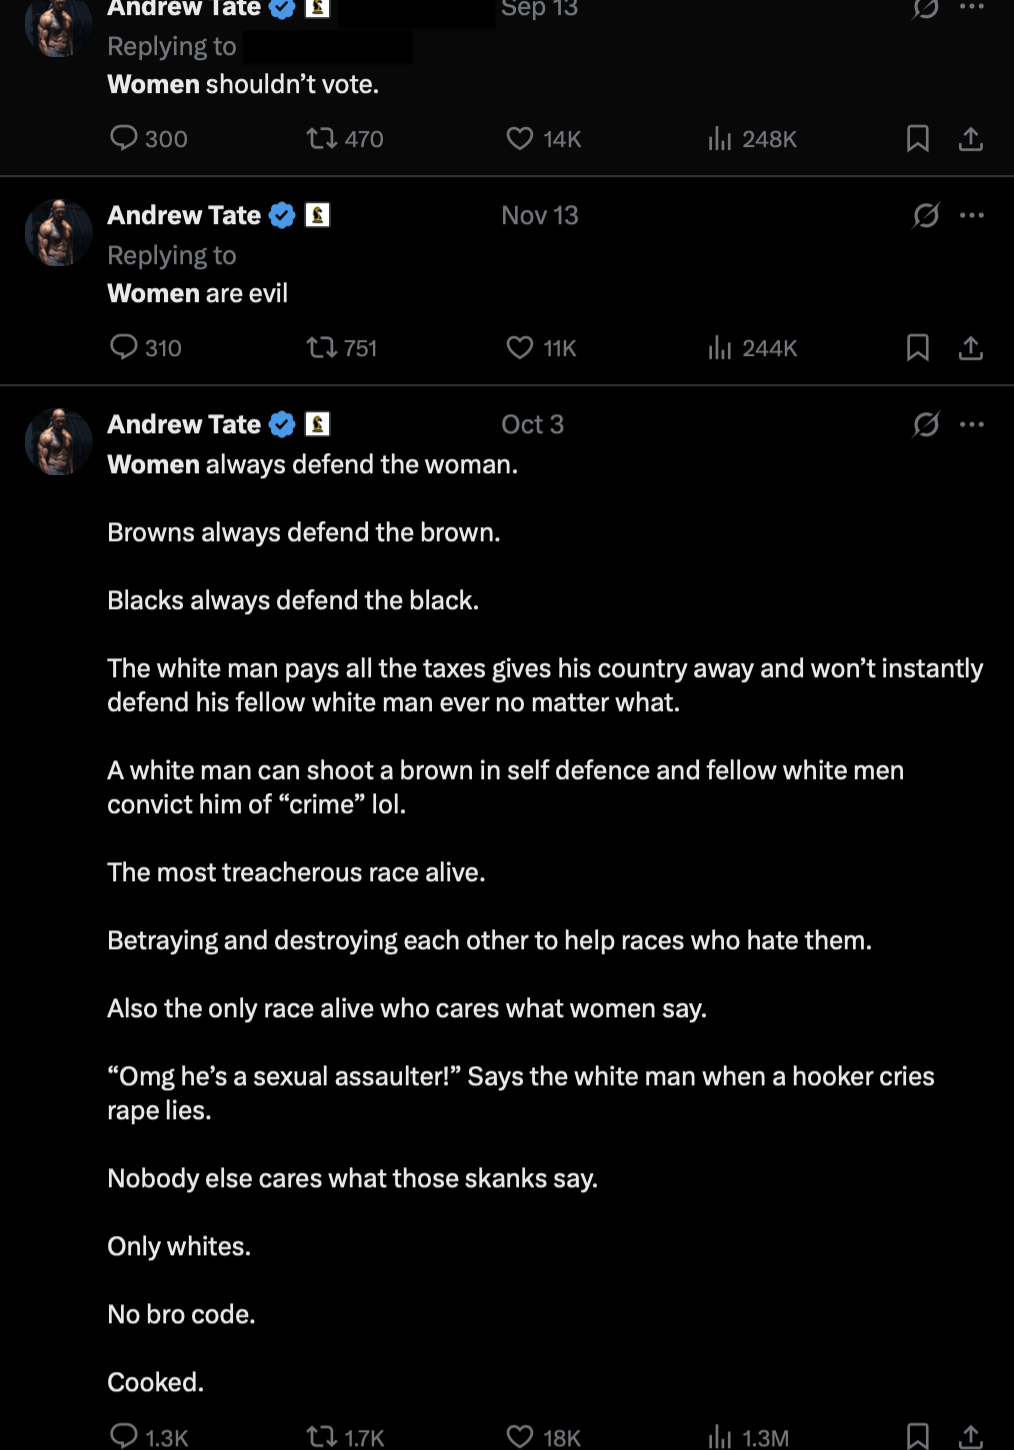Open author name on the Oct 3 post
1014x1450 pixels.
point(184,424)
